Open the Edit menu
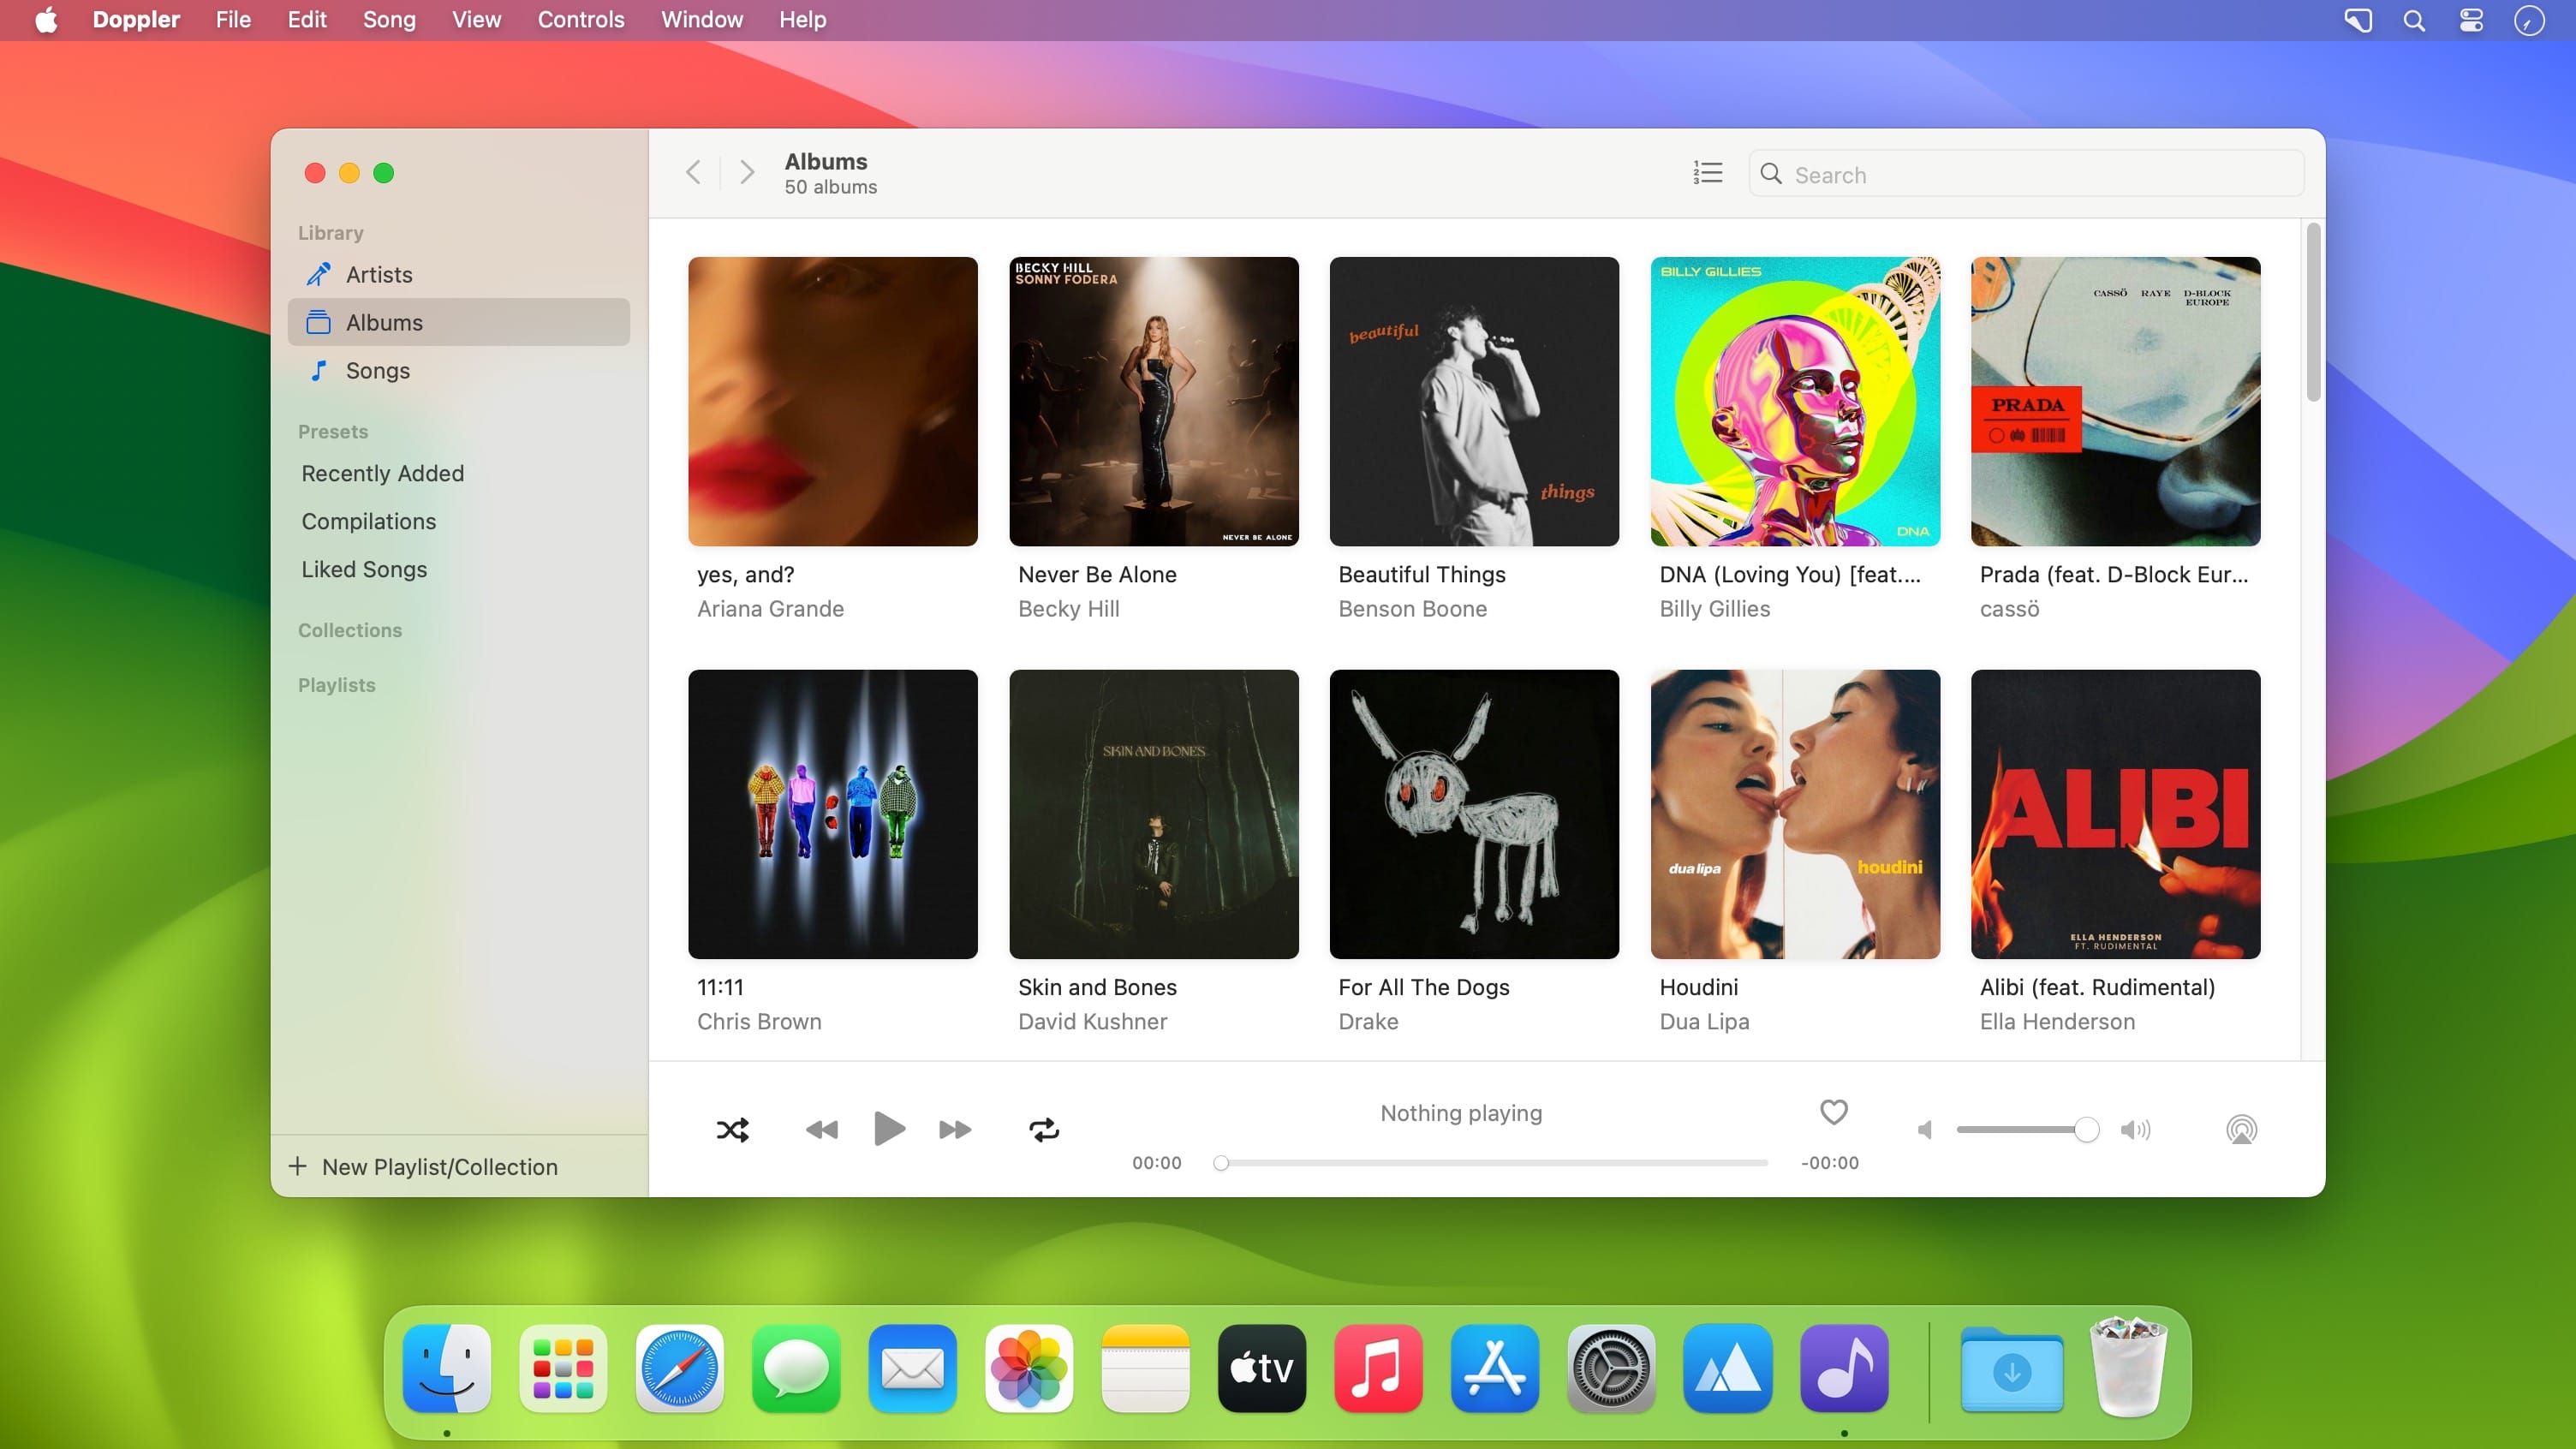The width and height of the screenshot is (2576, 1449). coord(307,20)
